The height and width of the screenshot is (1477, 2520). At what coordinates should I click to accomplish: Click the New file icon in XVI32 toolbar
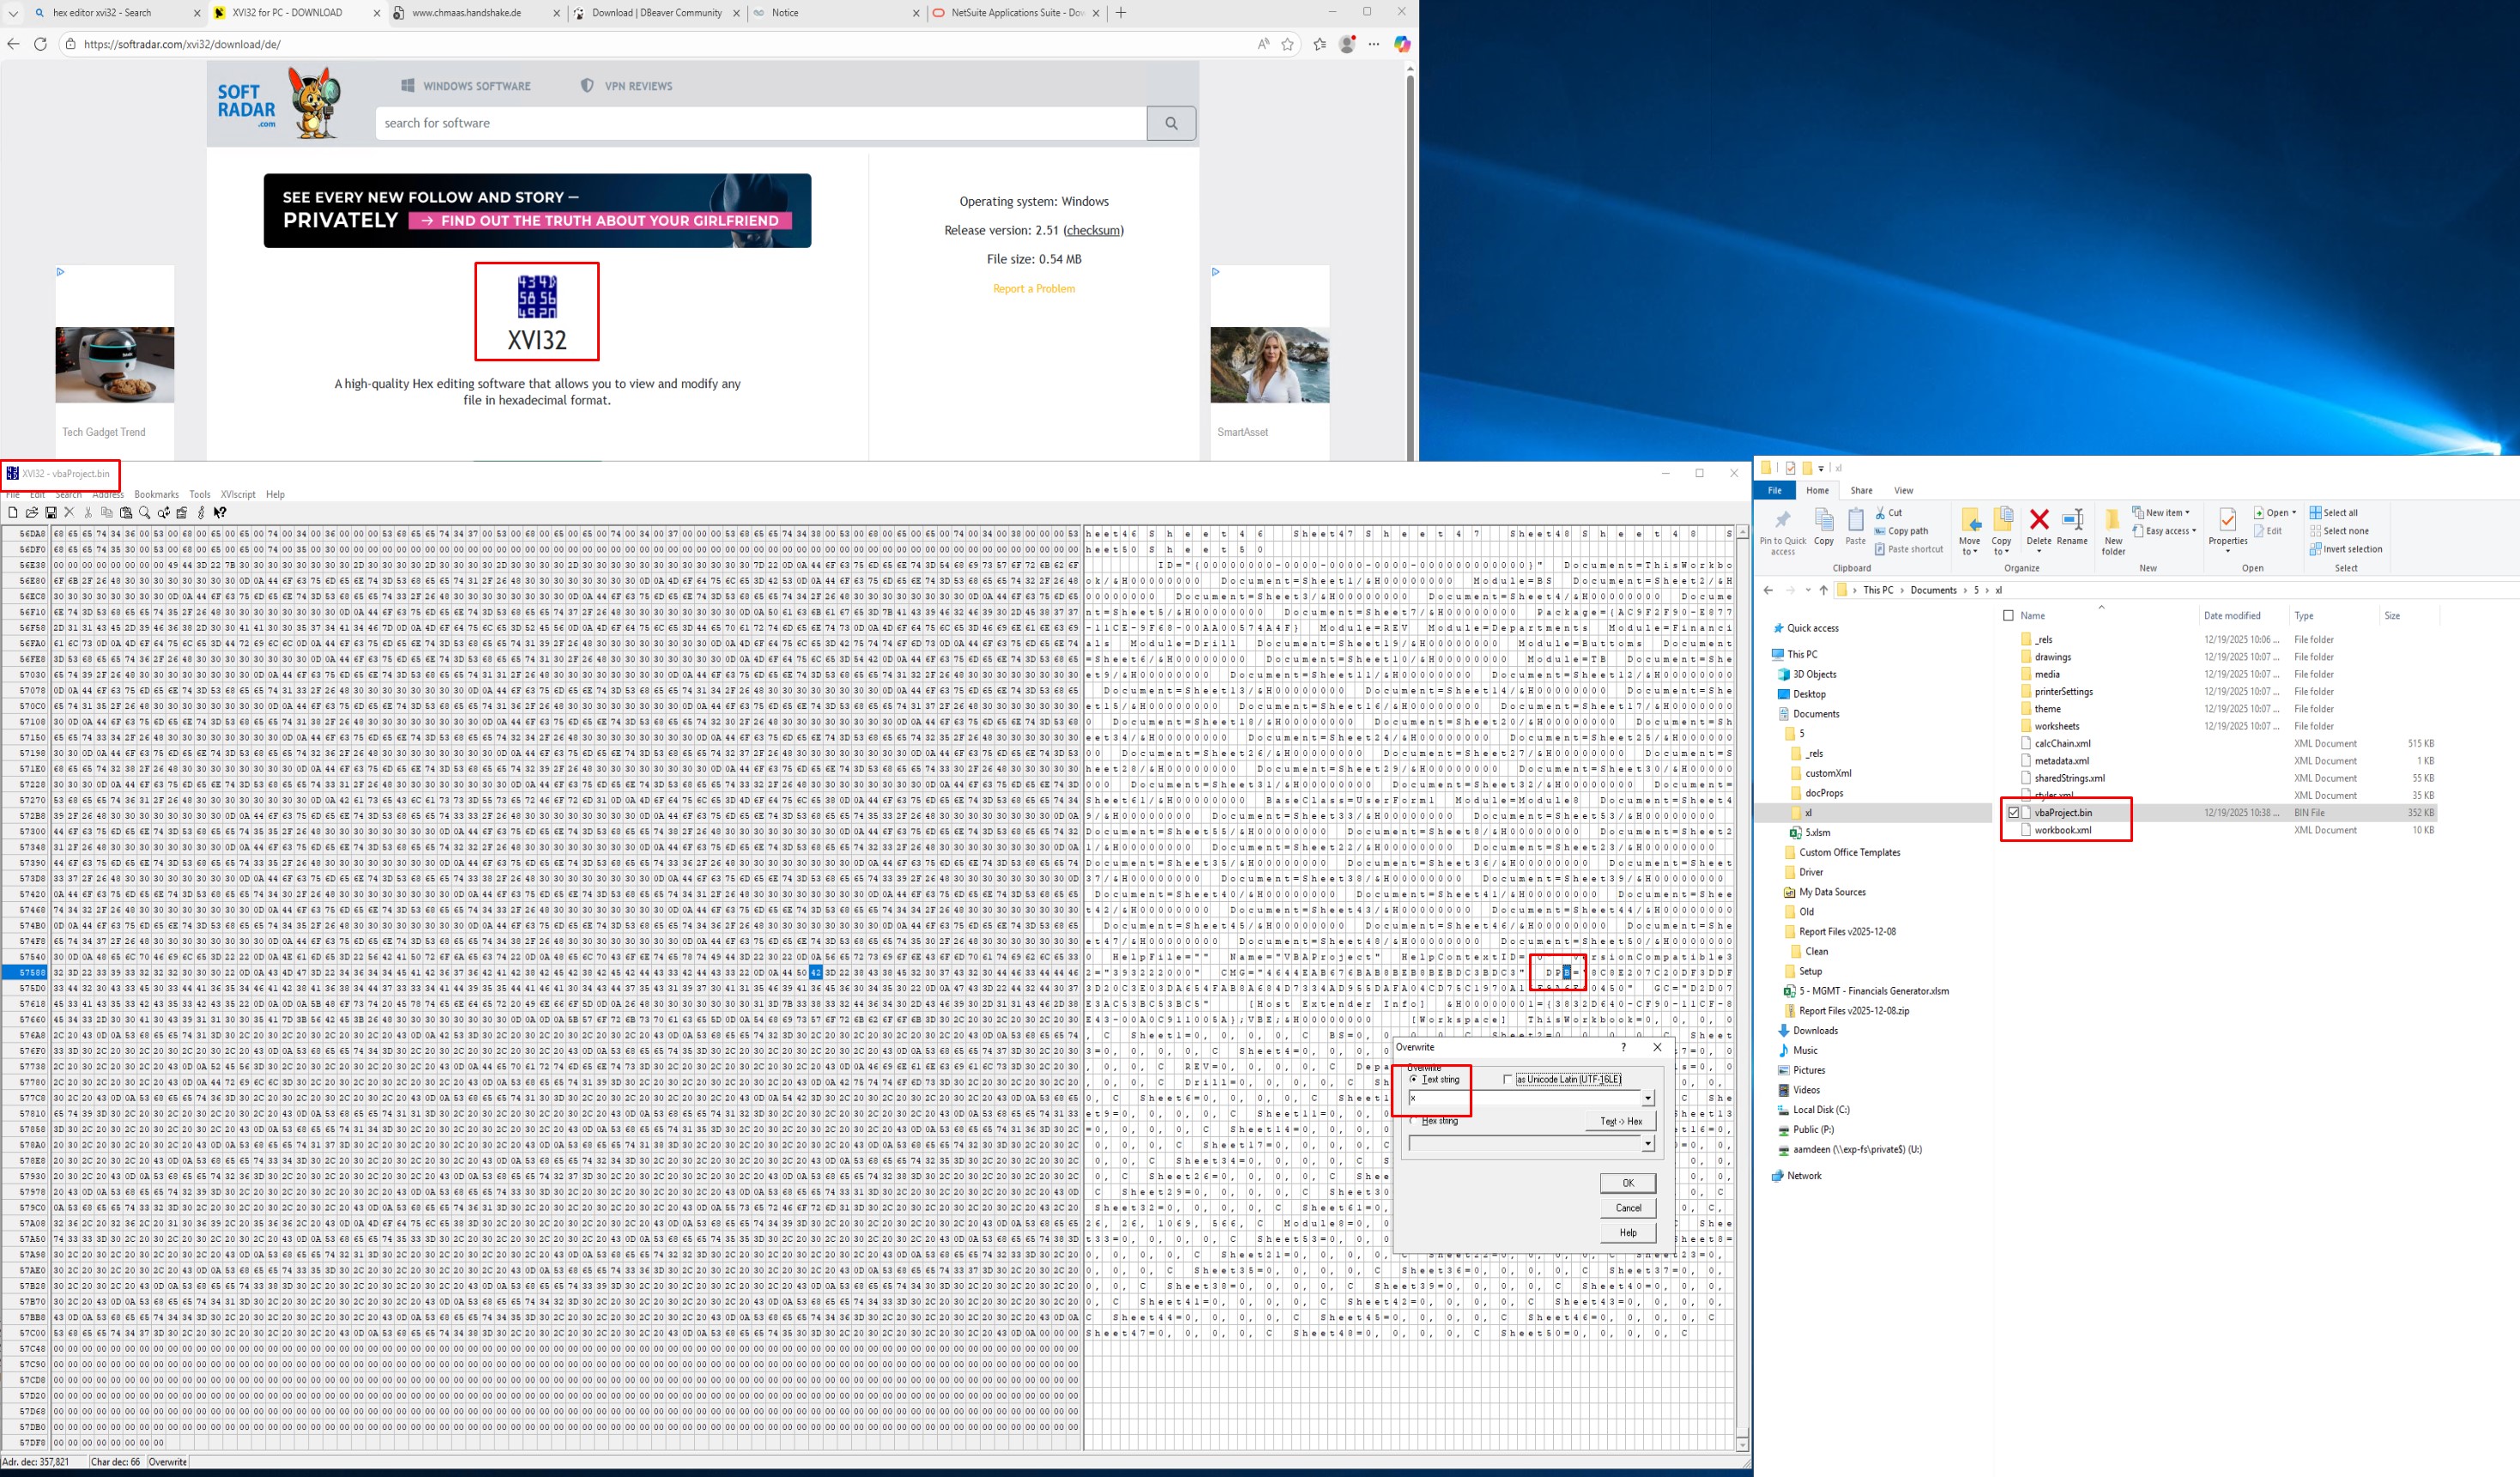click(x=12, y=512)
